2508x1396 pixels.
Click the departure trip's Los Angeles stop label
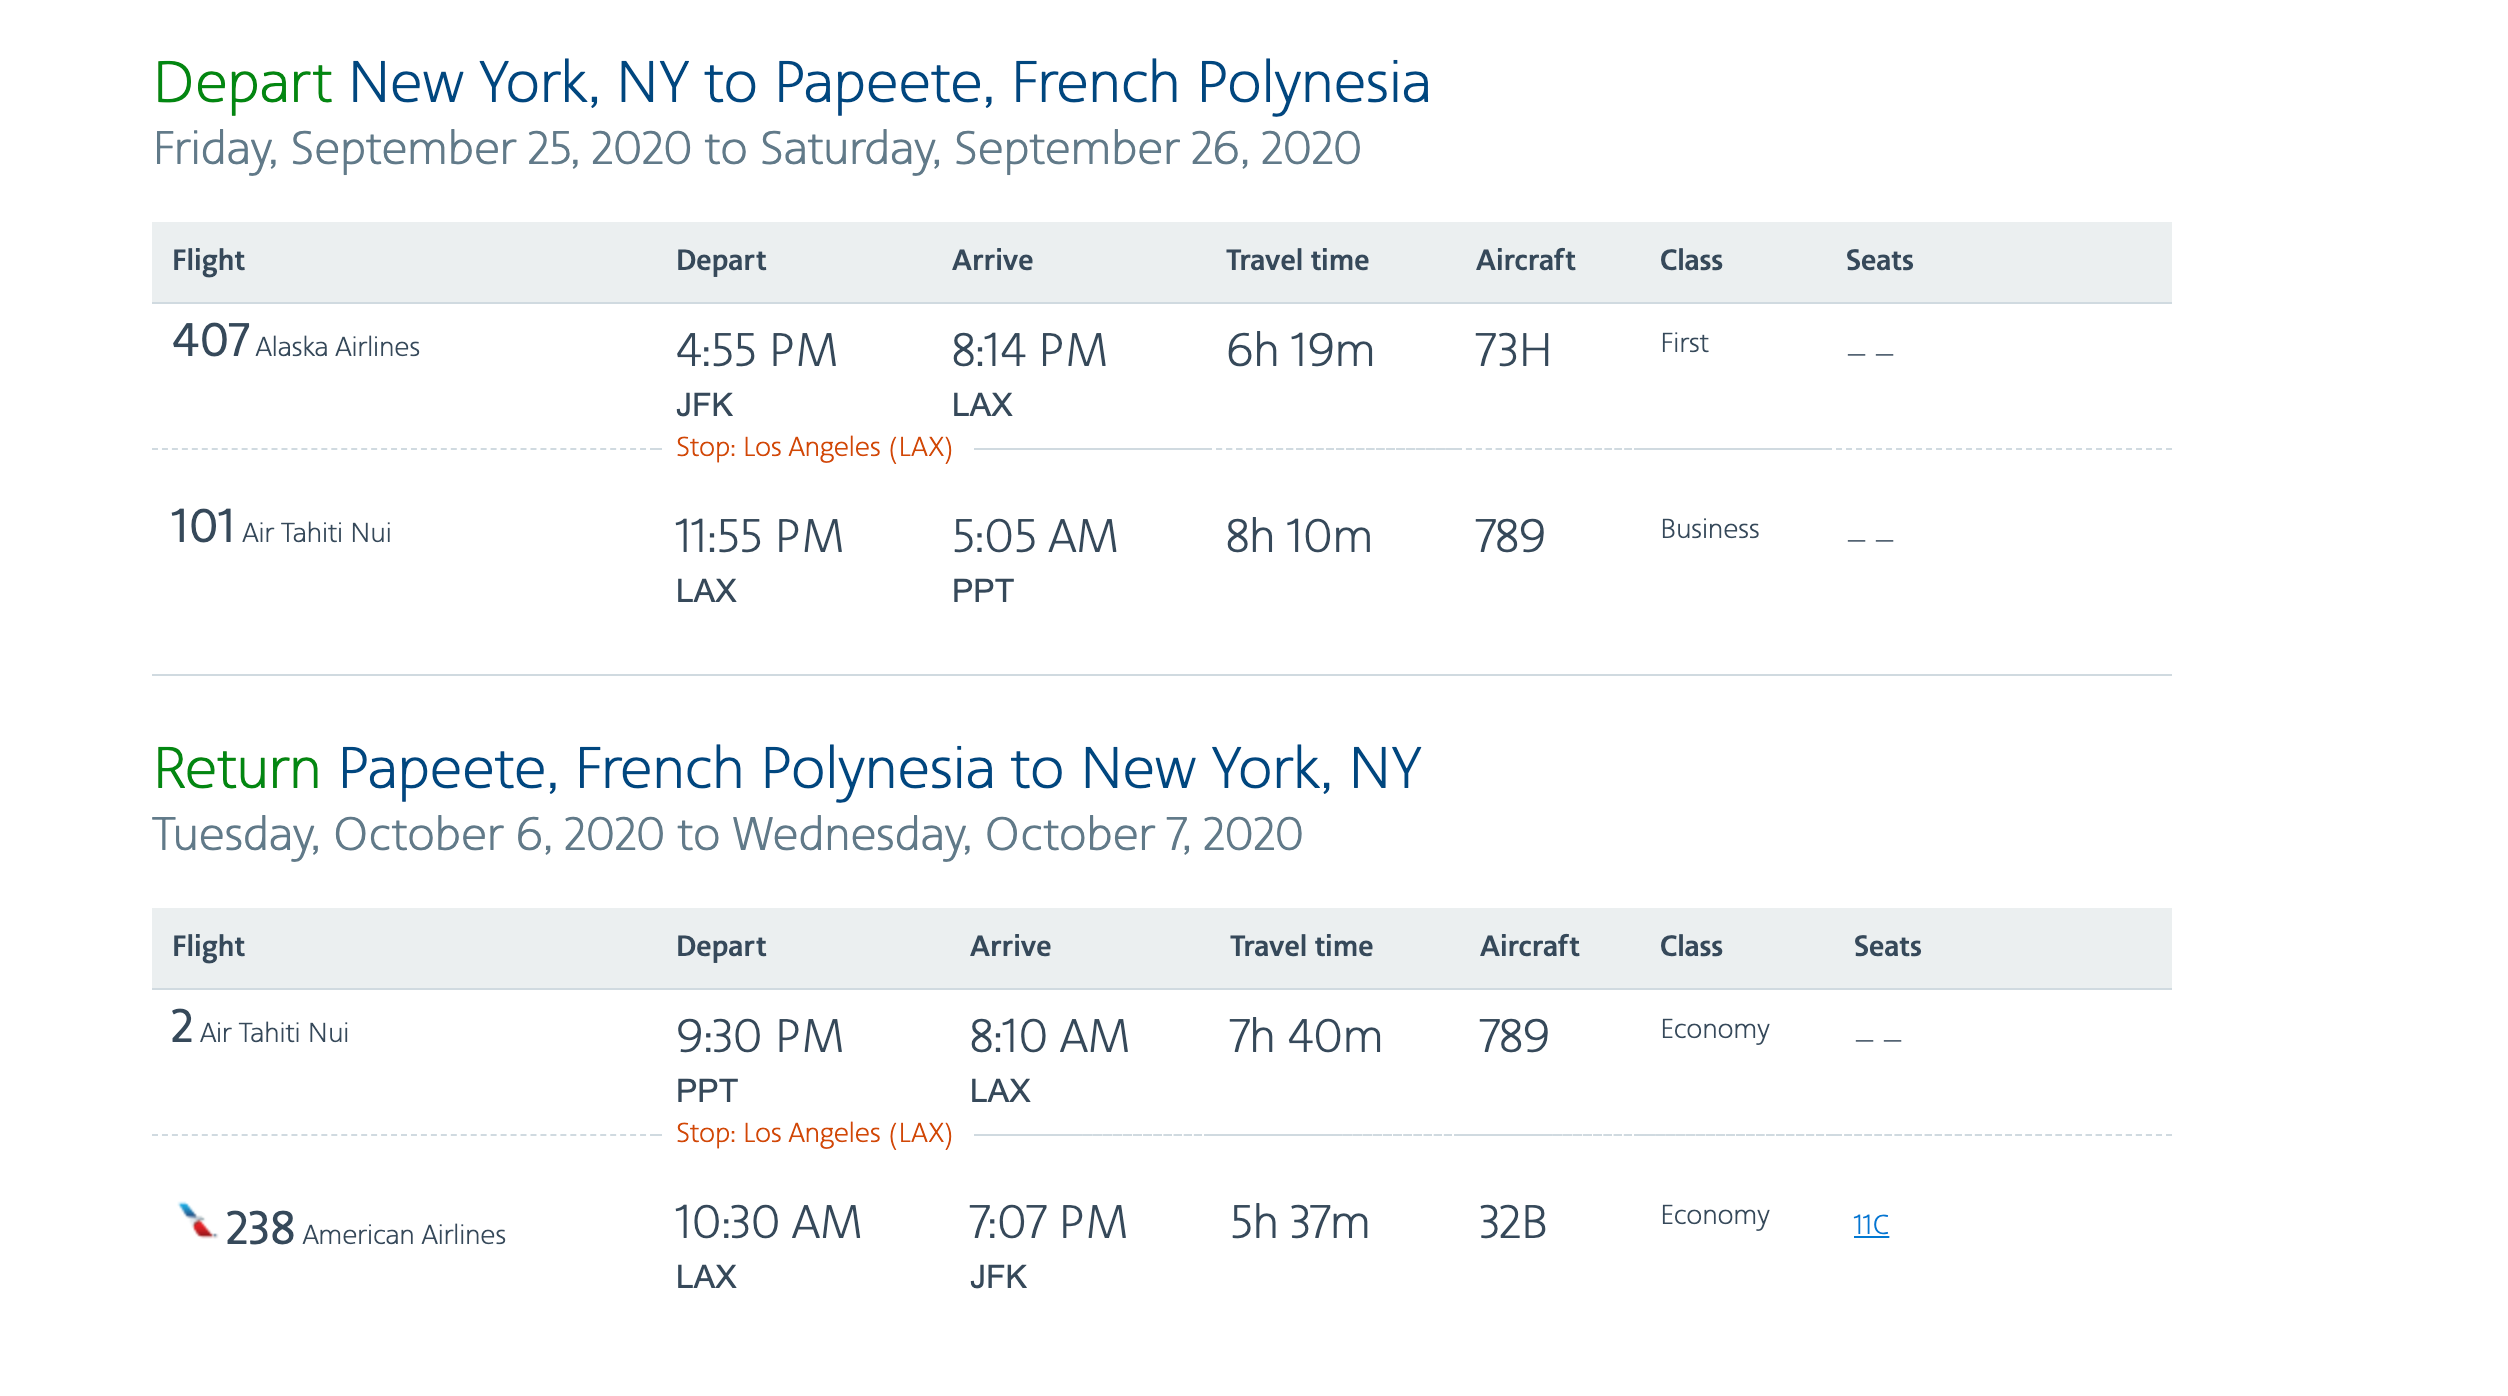tap(814, 447)
